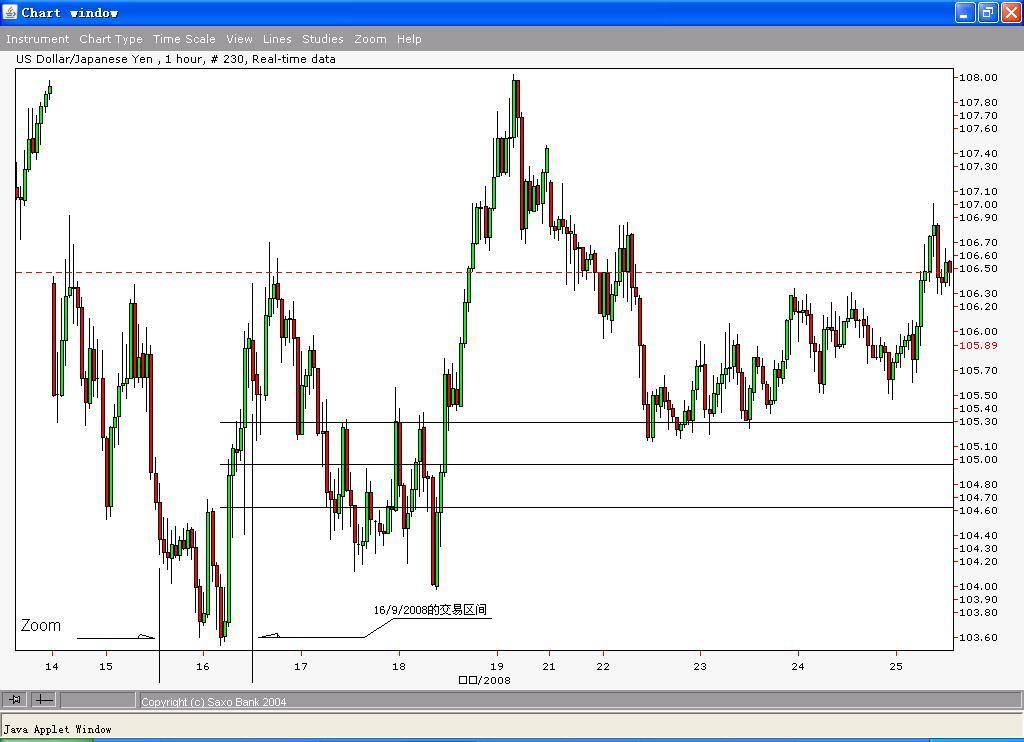Click the Copyright (c) Saxo Bank 2004 text
The height and width of the screenshot is (742, 1024).
pos(214,702)
